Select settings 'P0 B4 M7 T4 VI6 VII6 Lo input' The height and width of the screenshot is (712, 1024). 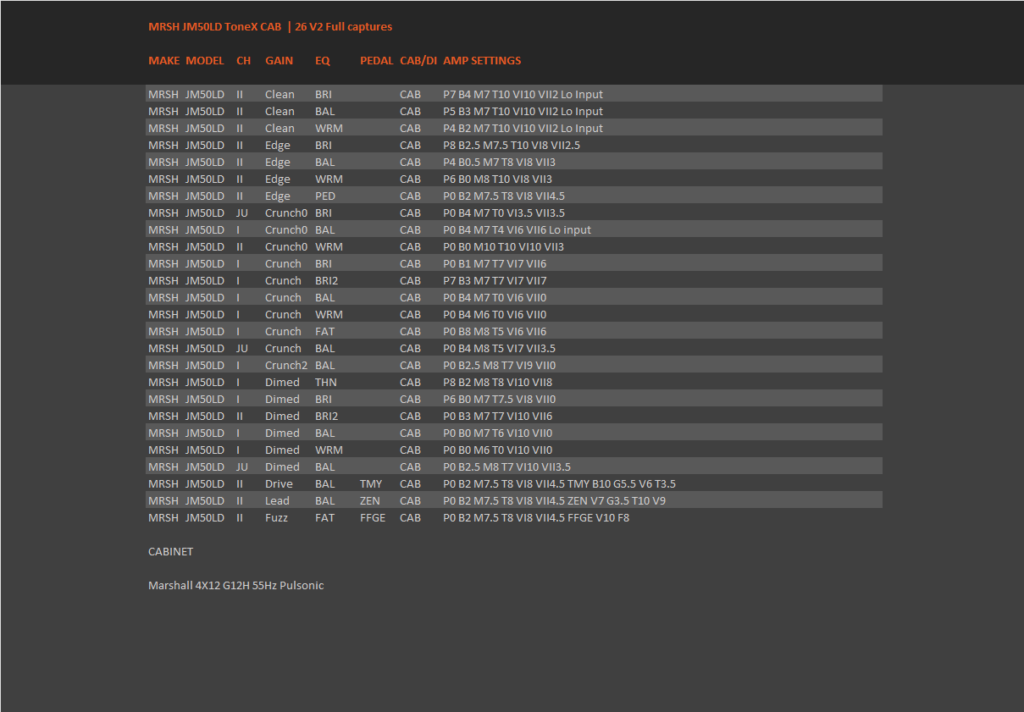517,231
